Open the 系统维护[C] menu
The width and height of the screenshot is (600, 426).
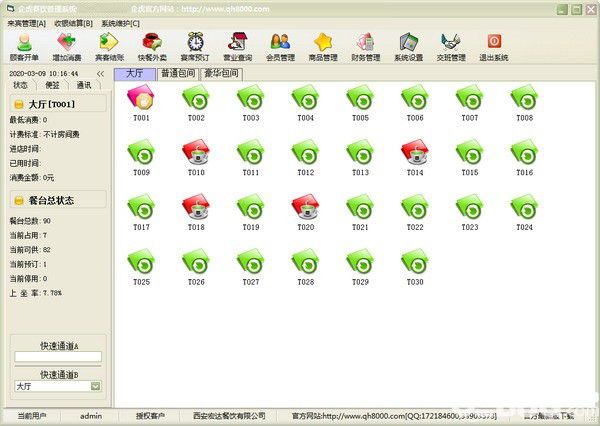coord(120,23)
